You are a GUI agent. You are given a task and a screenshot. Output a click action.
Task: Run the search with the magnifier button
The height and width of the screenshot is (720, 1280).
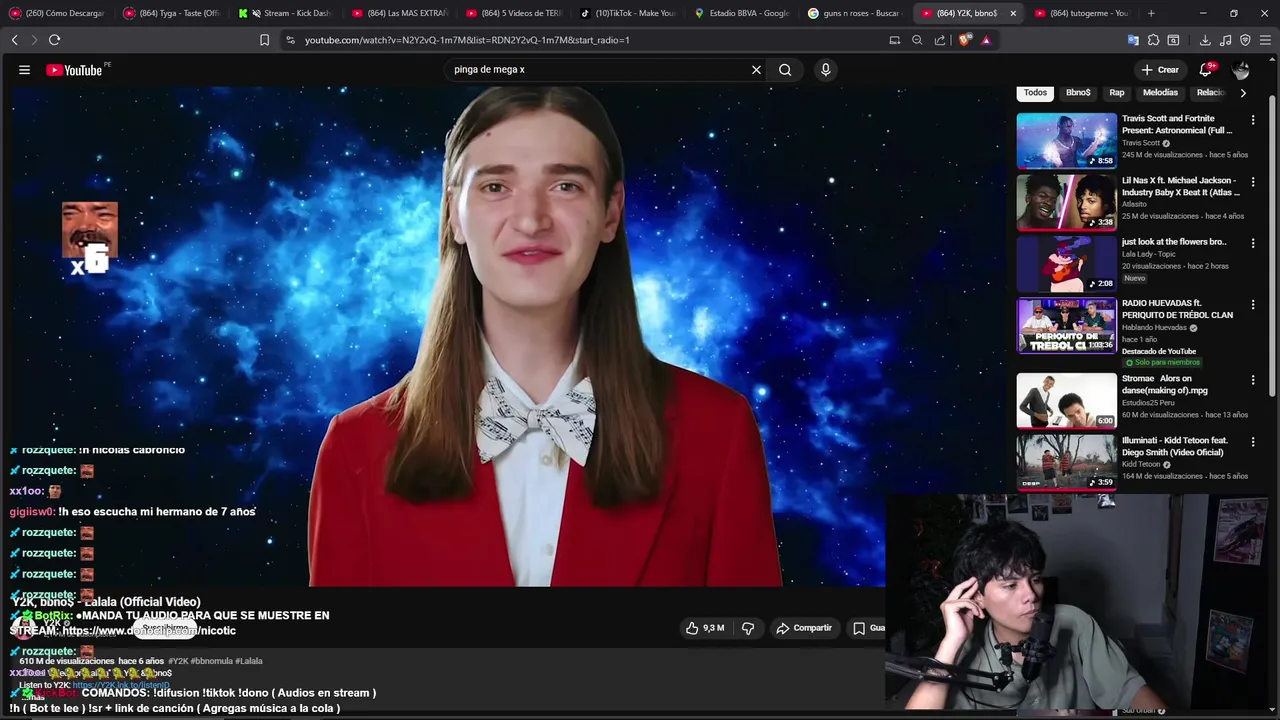(785, 70)
